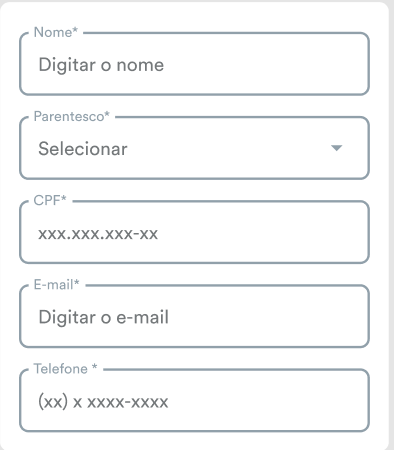Click the 'Digitar o e-mail' placeholder
394x450 pixels.
click(x=104, y=317)
